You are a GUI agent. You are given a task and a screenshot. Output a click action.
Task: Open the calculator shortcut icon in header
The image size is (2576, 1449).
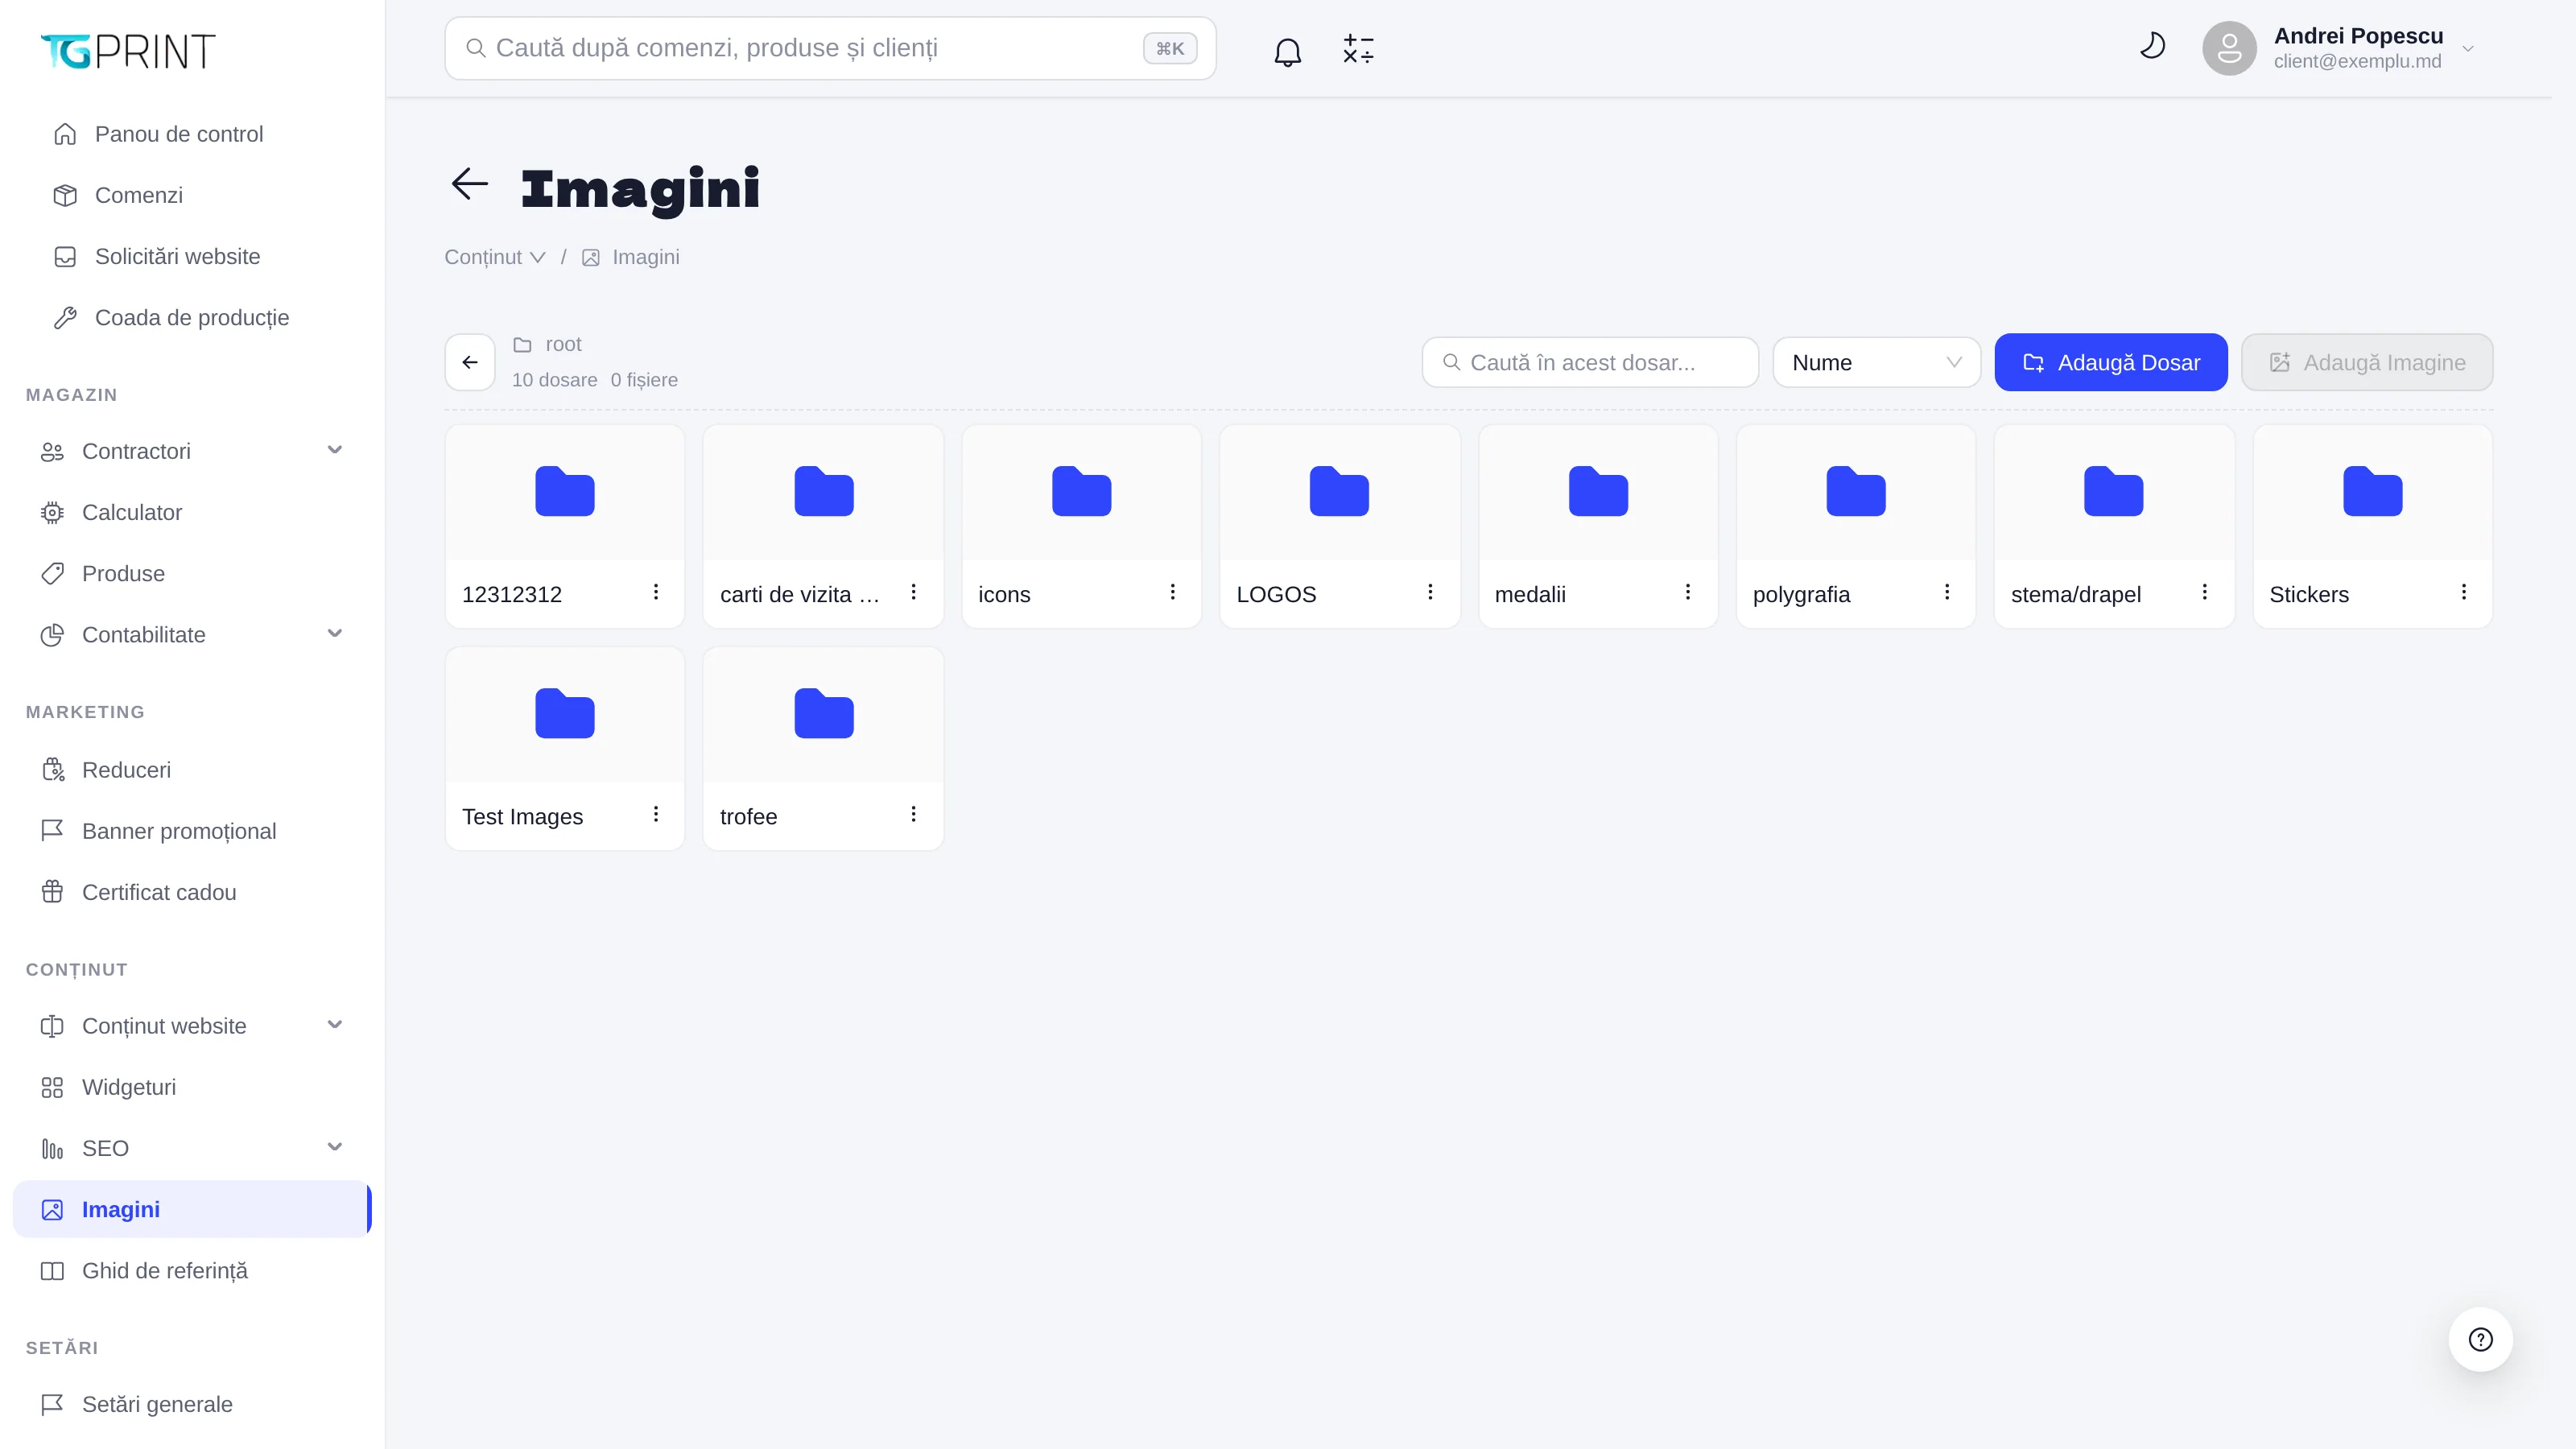[x=1358, y=49]
